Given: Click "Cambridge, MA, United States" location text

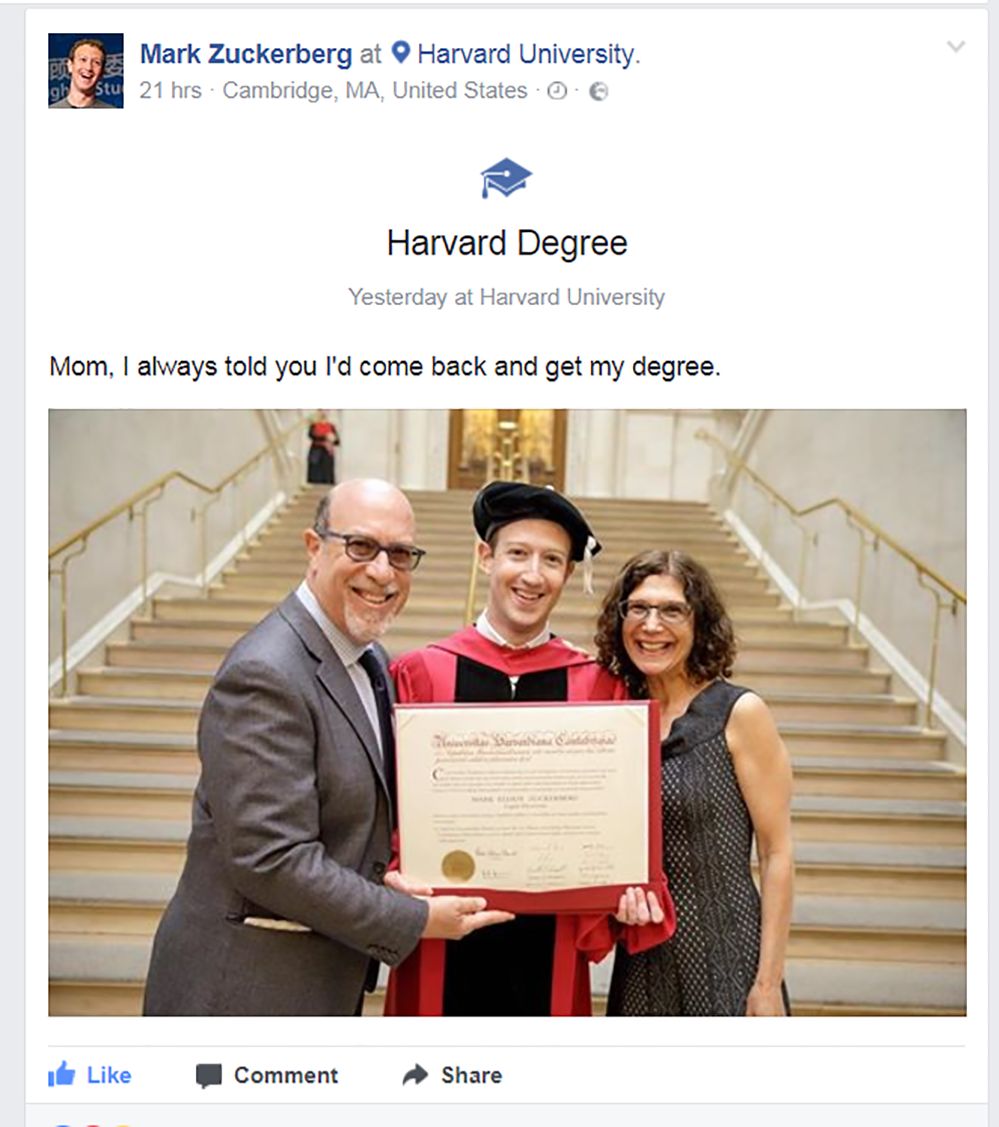Looking at the screenshot, I should pyautogui.click(x=375, y=91).
